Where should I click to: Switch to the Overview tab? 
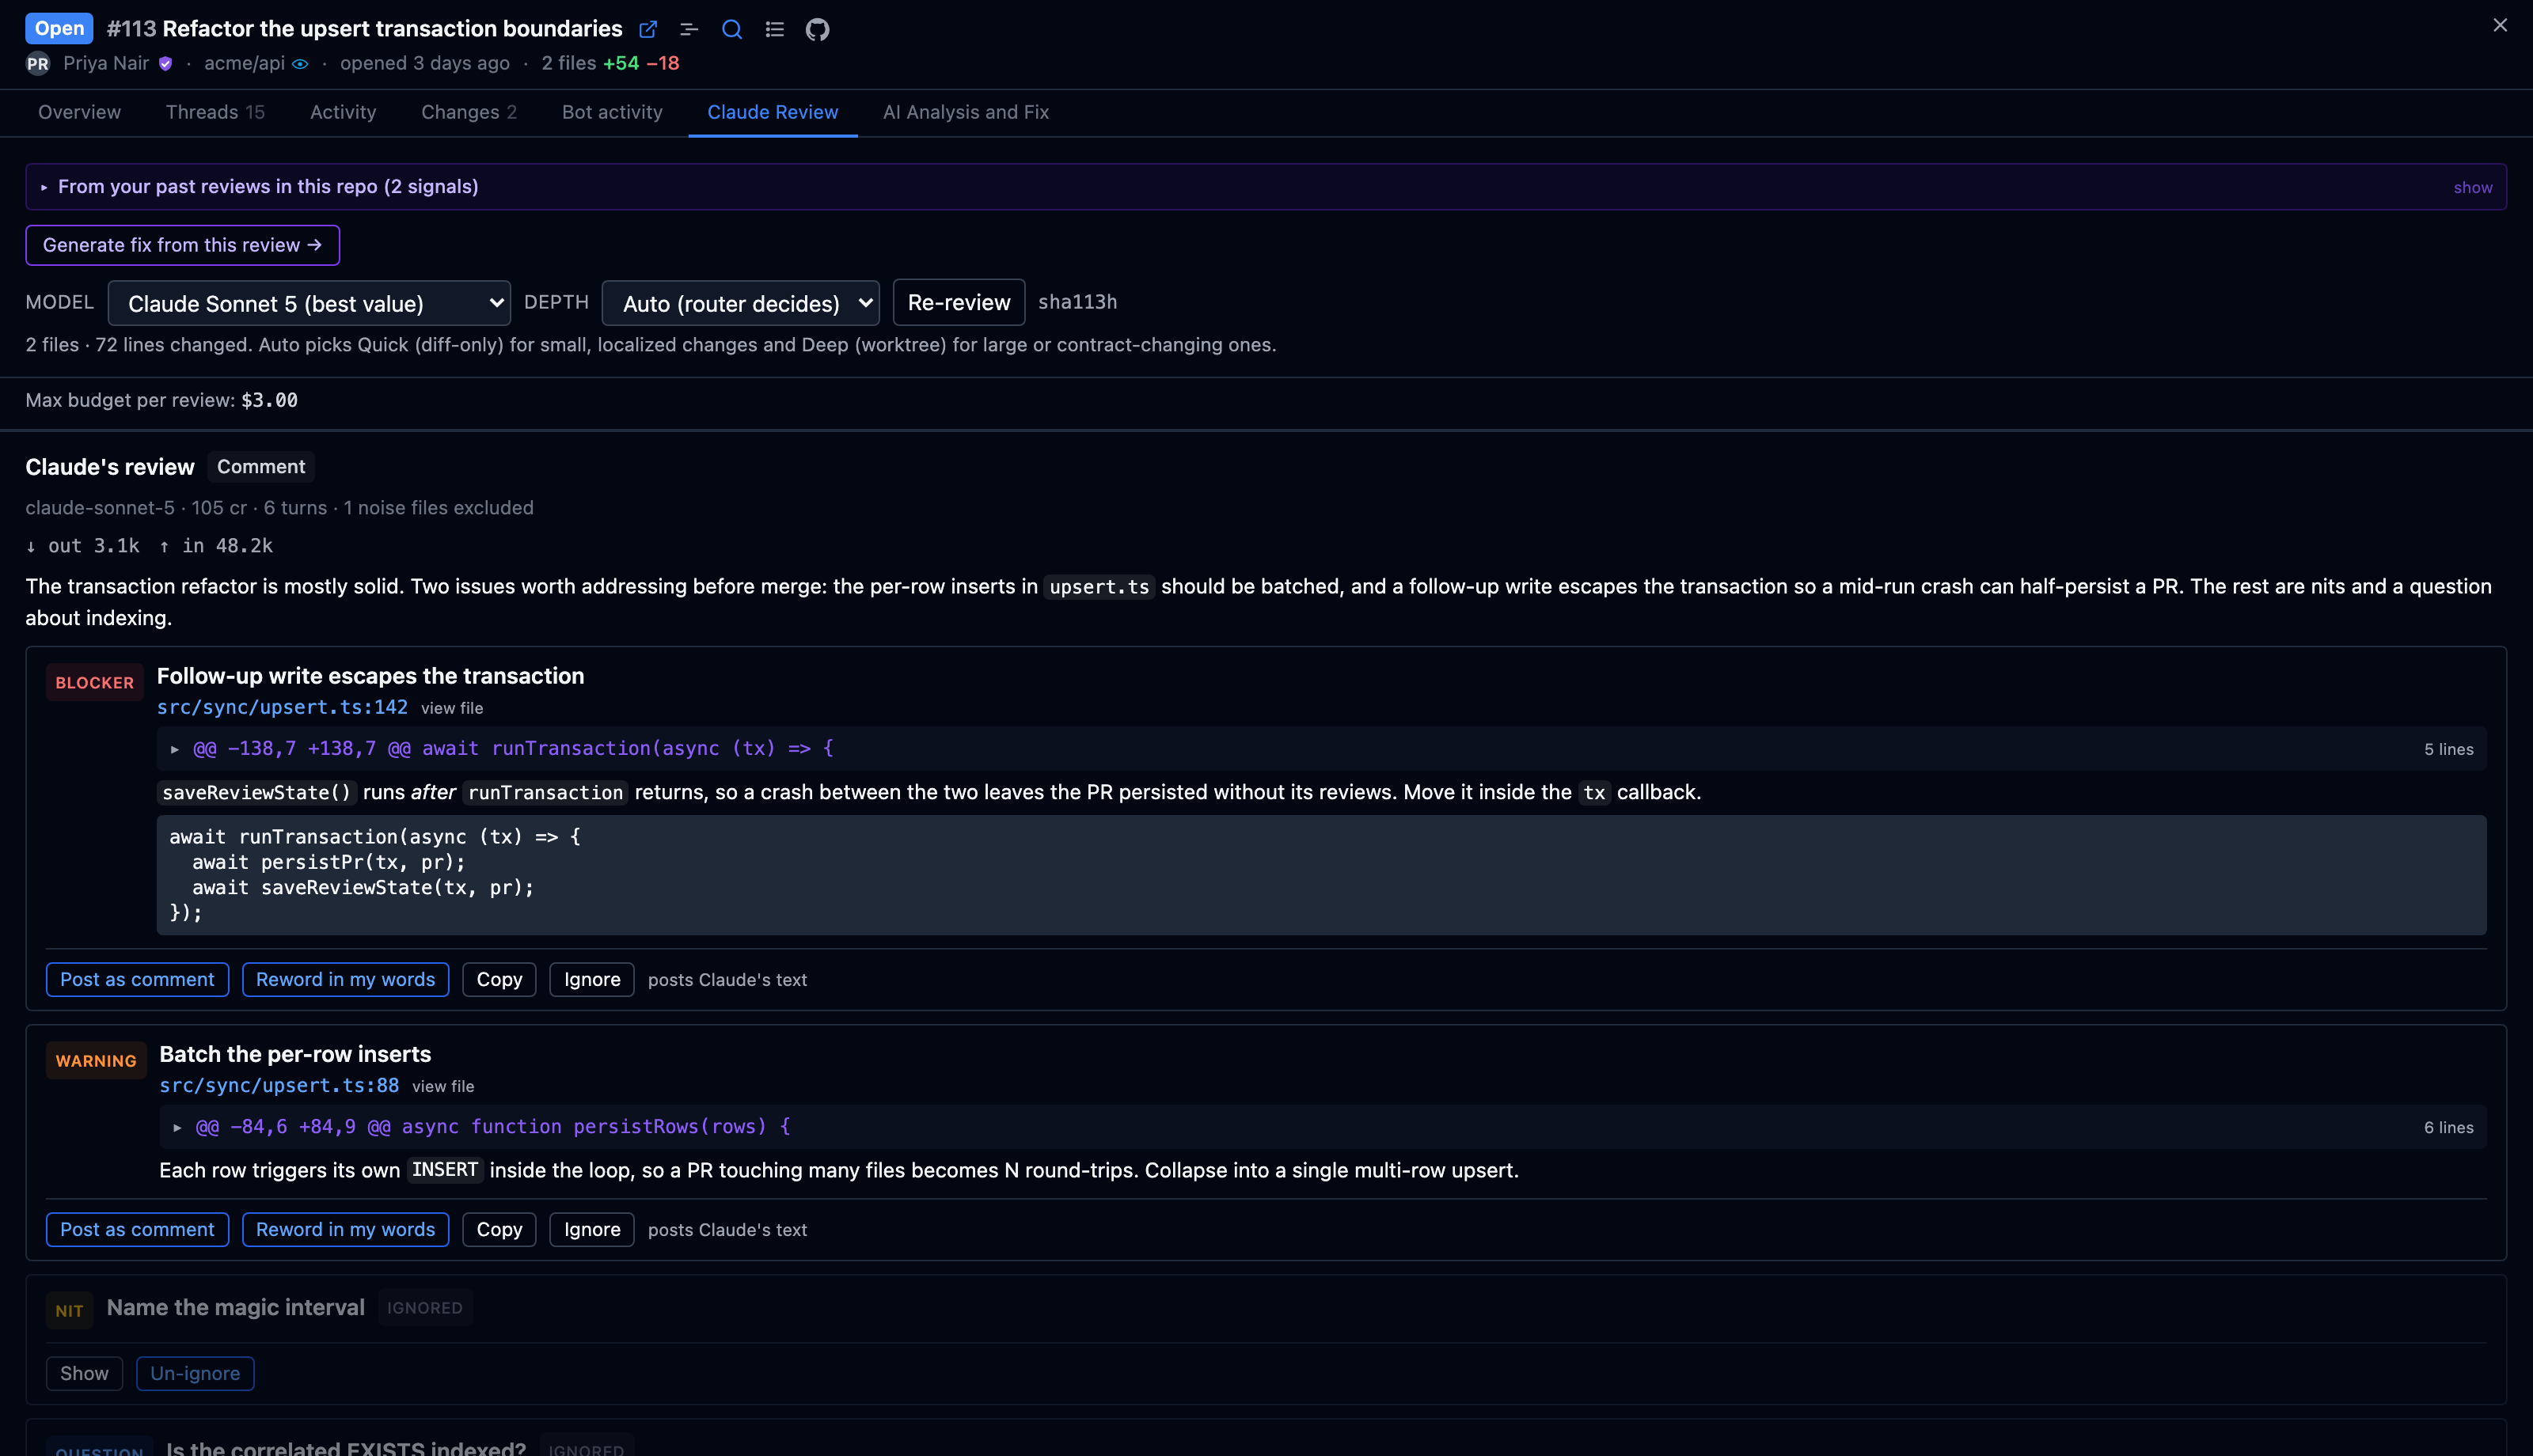click(79, 112)
